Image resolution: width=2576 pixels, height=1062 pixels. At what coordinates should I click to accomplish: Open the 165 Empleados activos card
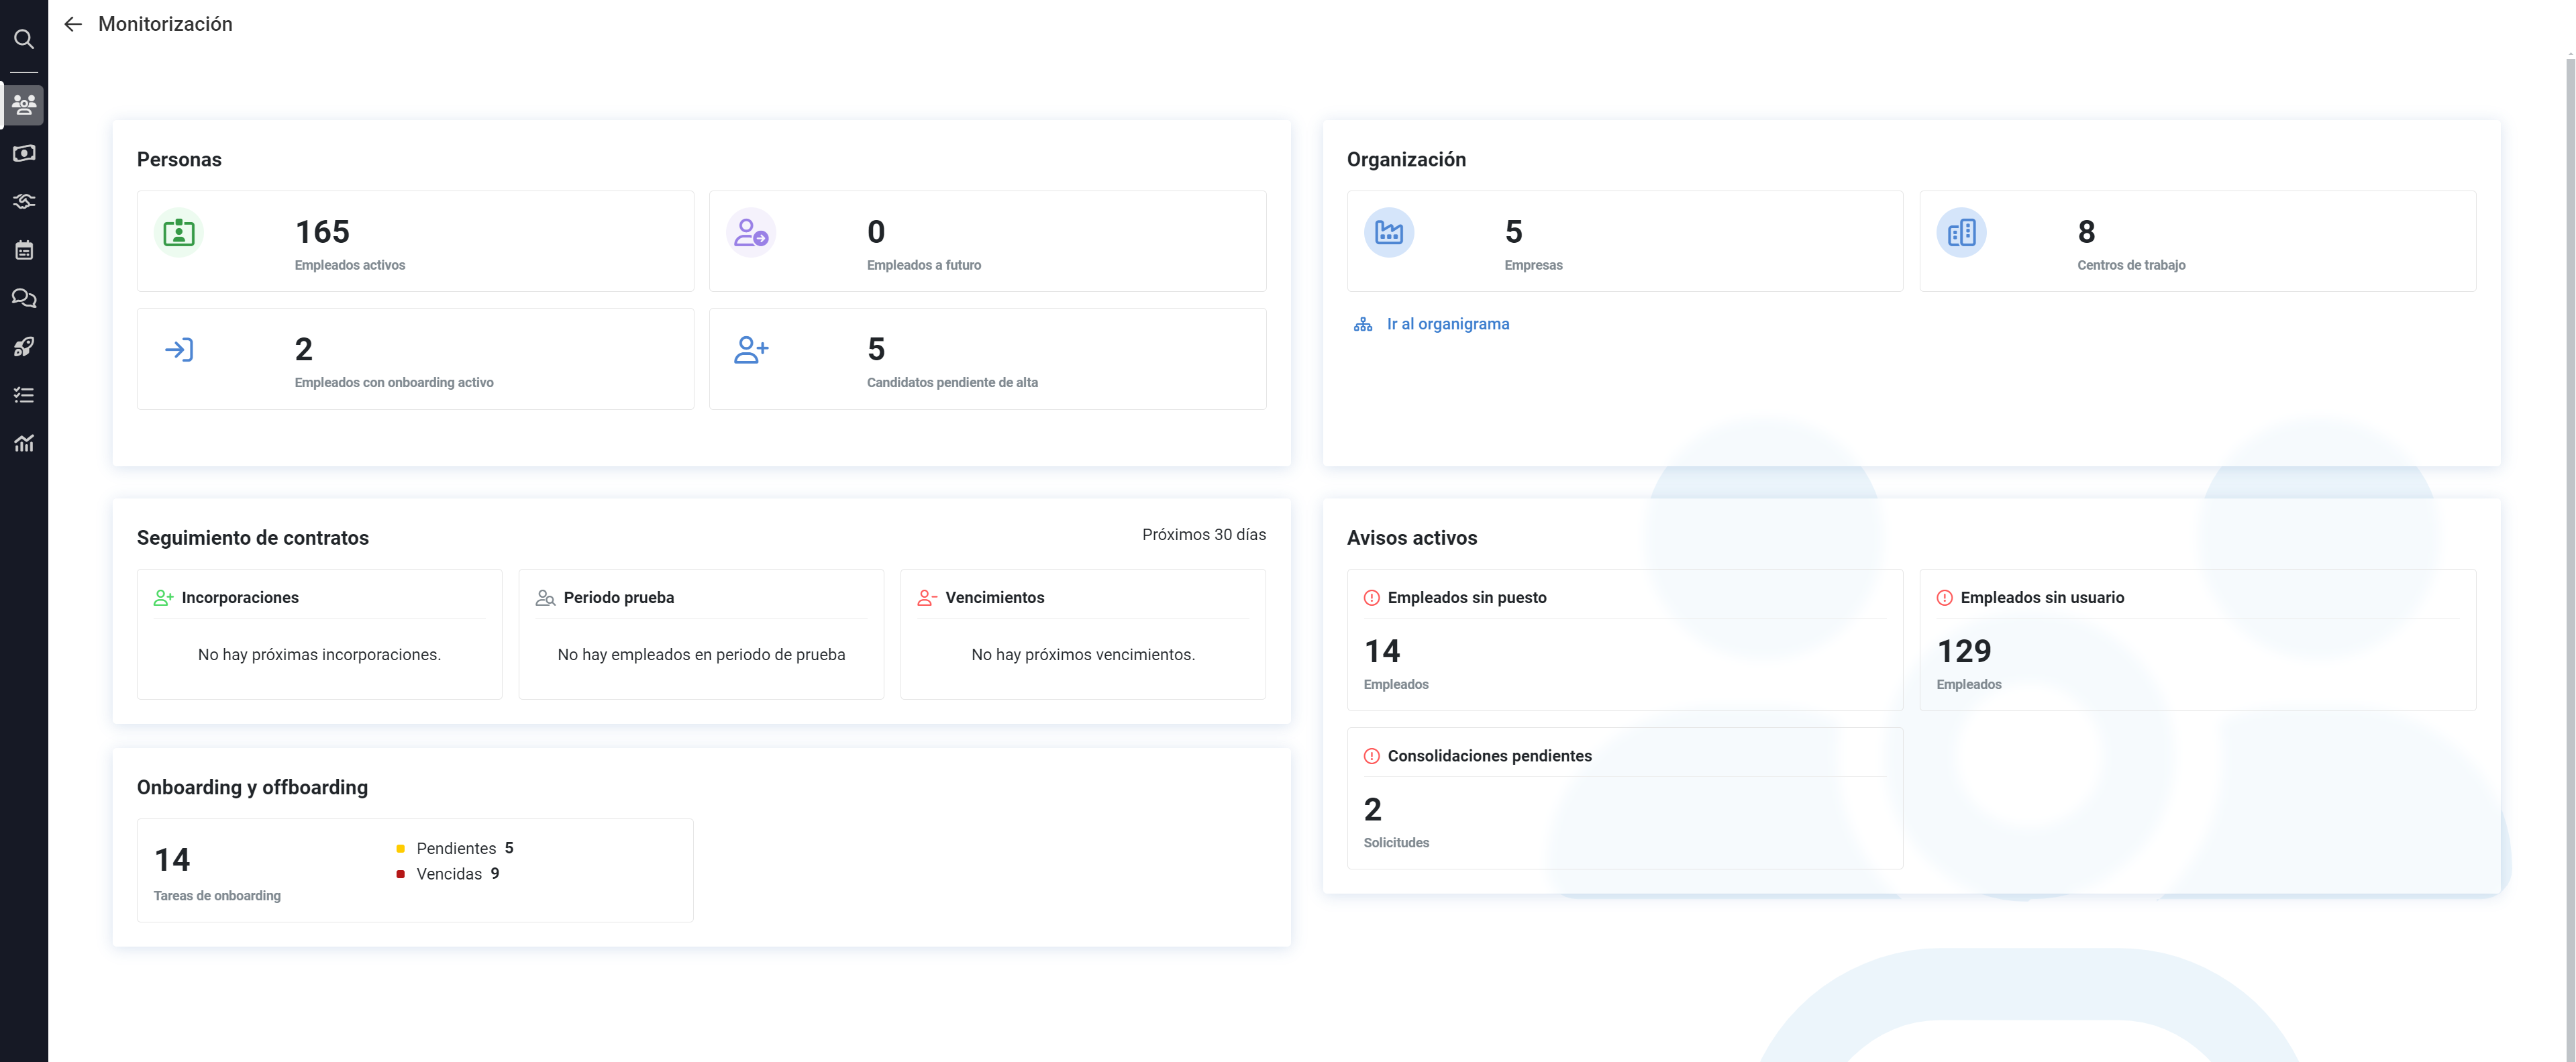coord(415,241)
